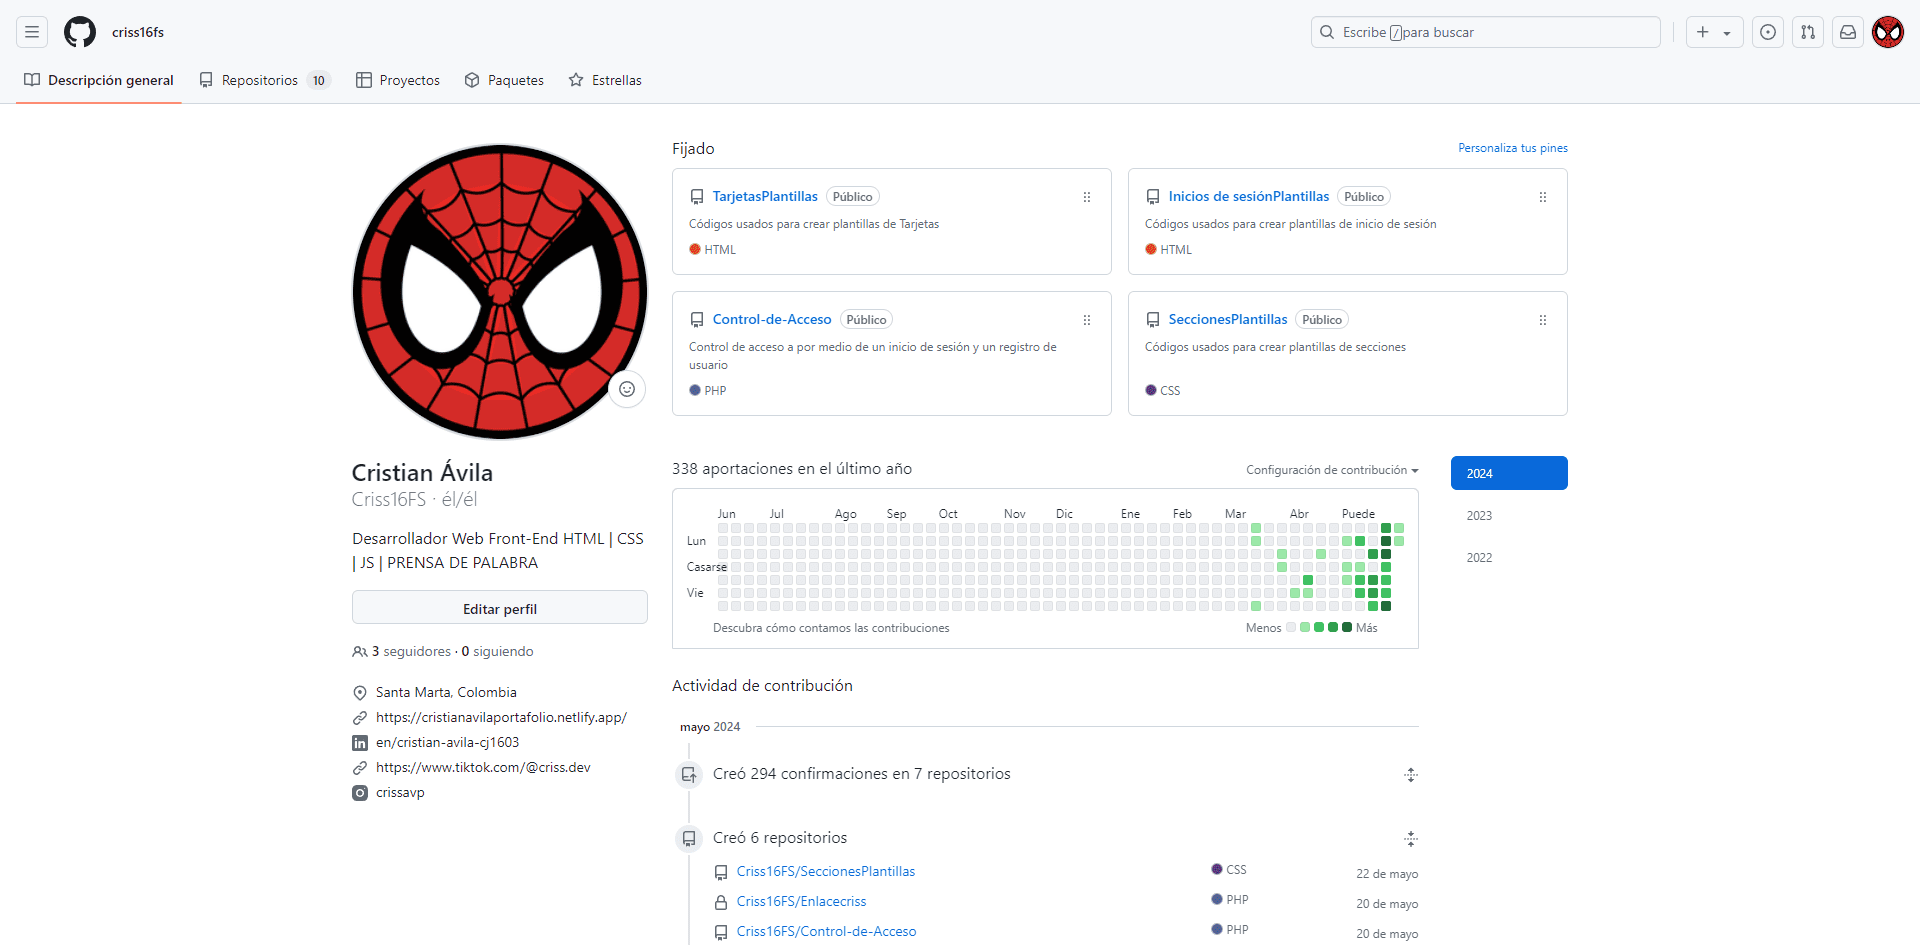Open the user avatar menu in the header

tap(1888, 32)
